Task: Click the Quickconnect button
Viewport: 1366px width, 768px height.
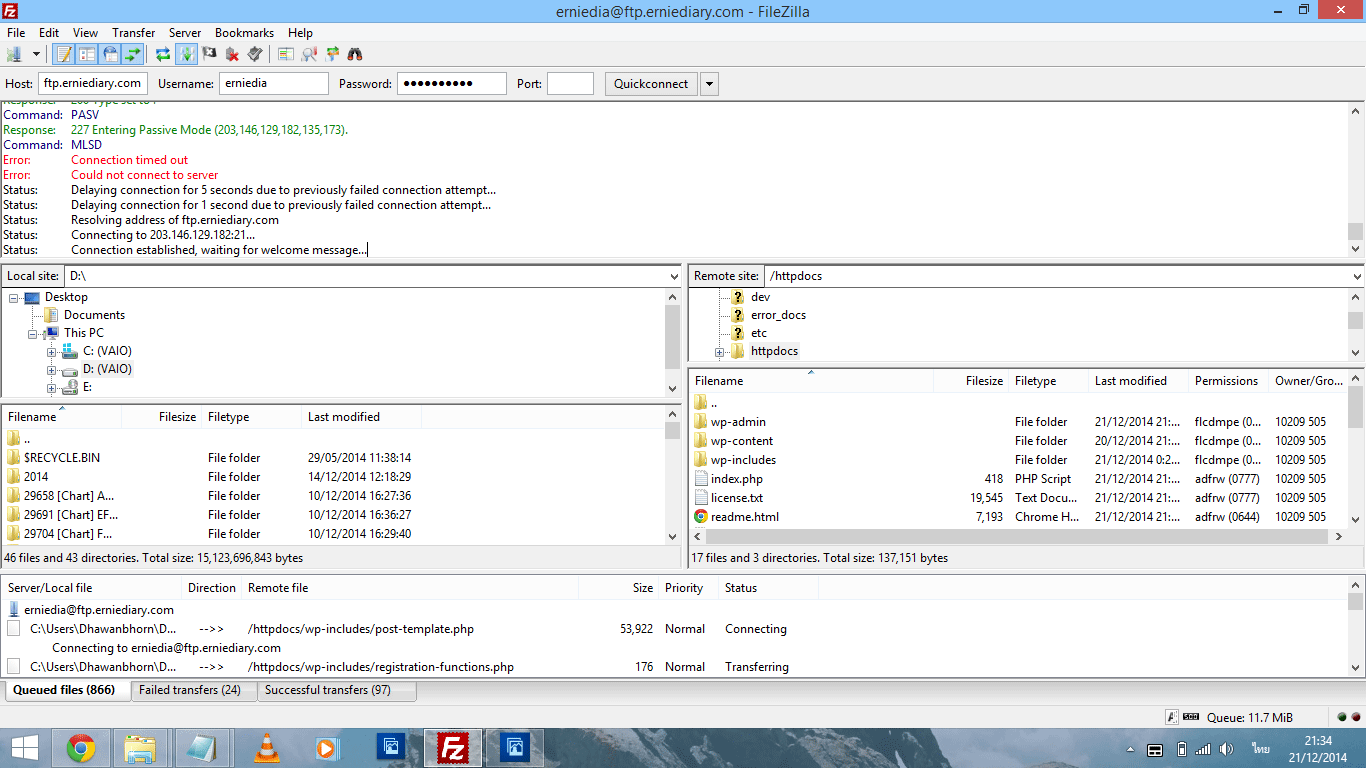Action: [x=651, y=84]
